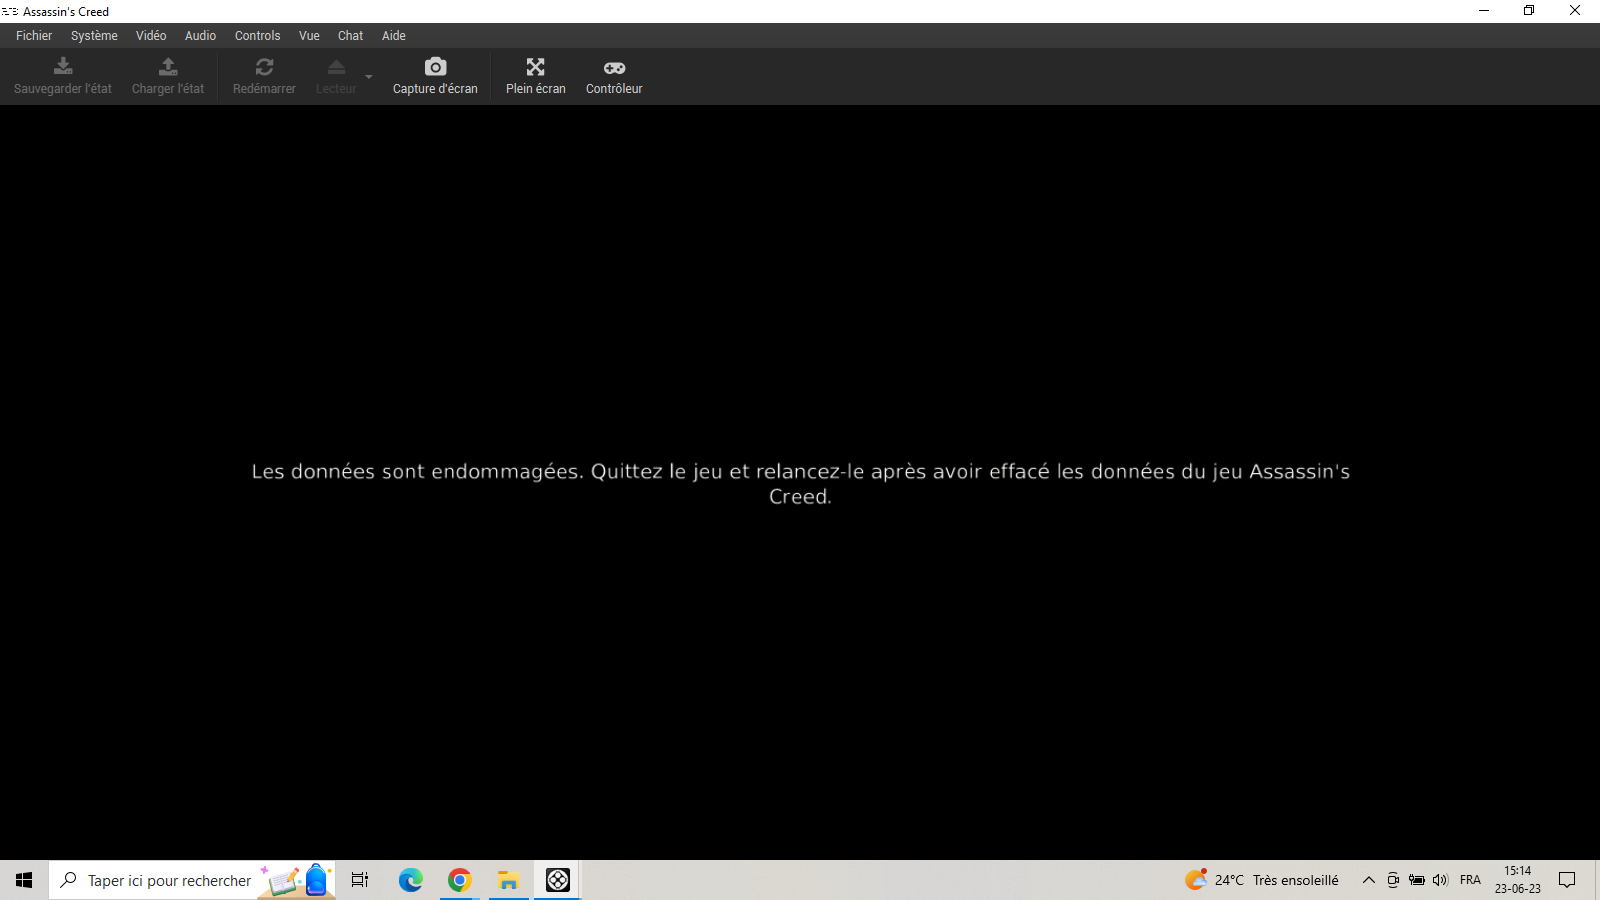Open the Fichier menu
The width and height of the screenshot is (1600, 900).
[x=34, y=36]
